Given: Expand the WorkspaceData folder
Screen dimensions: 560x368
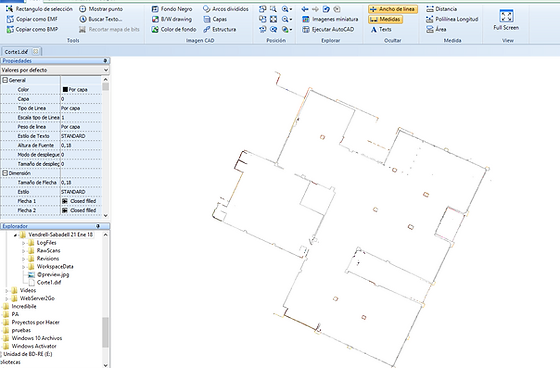Looking at the screenshot, I should tap(24, 267).
